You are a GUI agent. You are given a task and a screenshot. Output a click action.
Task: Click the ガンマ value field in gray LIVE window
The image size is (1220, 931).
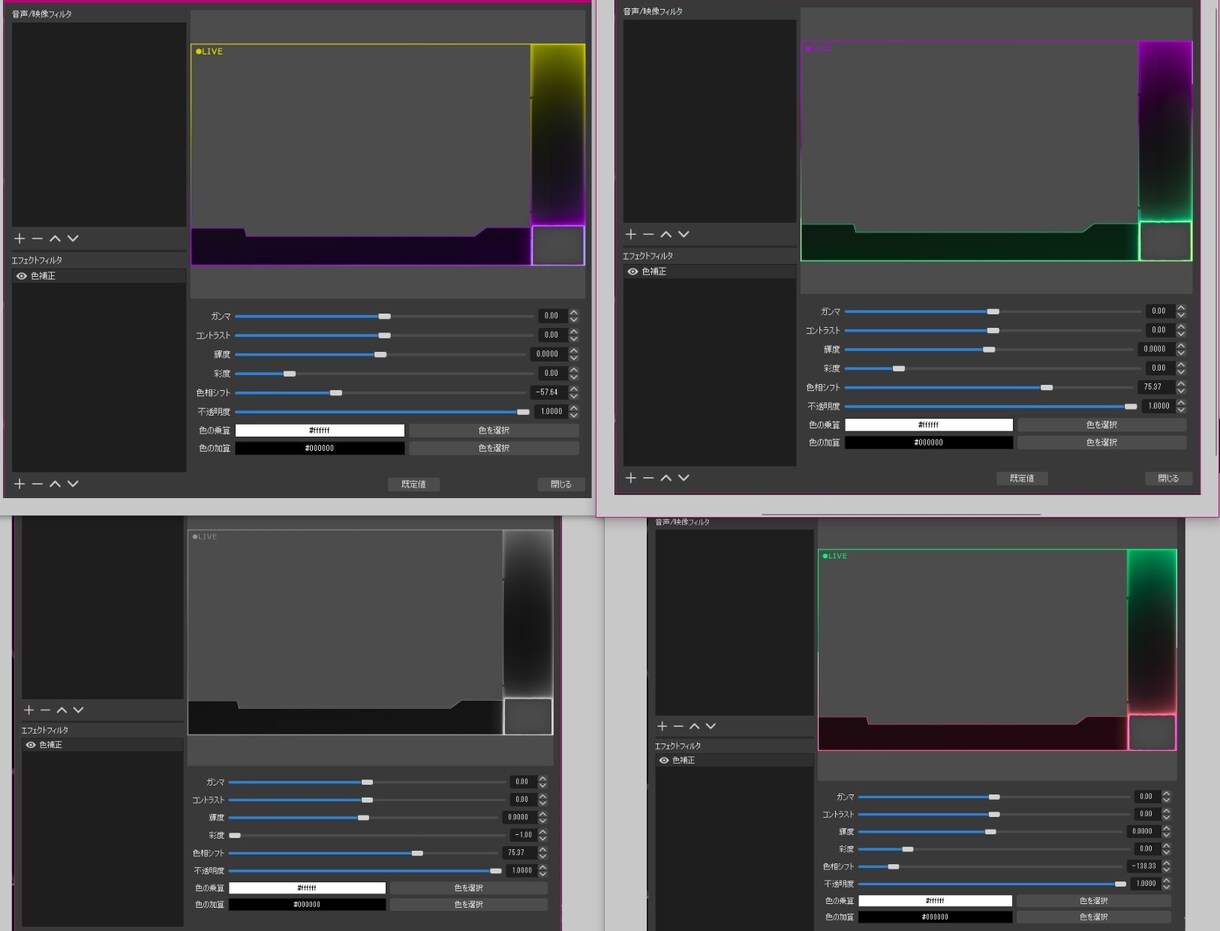[522, 782]
